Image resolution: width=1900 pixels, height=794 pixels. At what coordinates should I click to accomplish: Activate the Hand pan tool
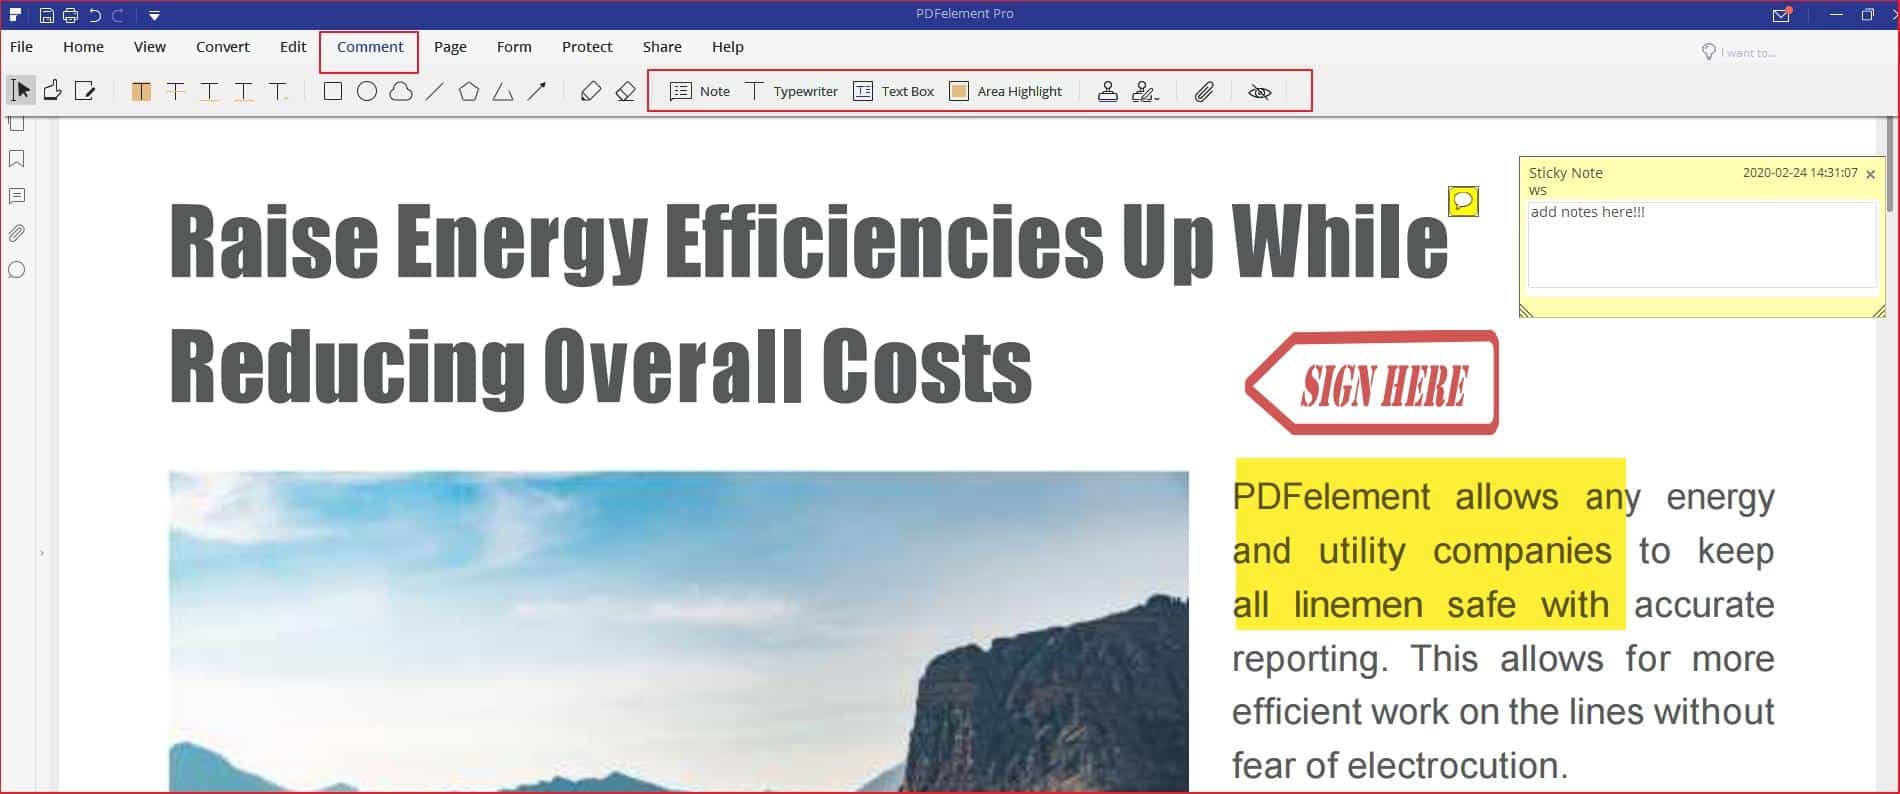tap(53, 91)
